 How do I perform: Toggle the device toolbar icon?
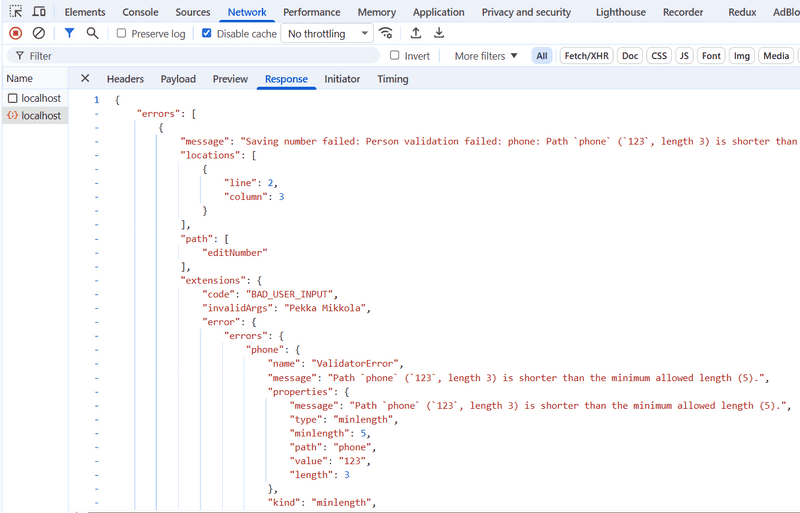(39, 12)
